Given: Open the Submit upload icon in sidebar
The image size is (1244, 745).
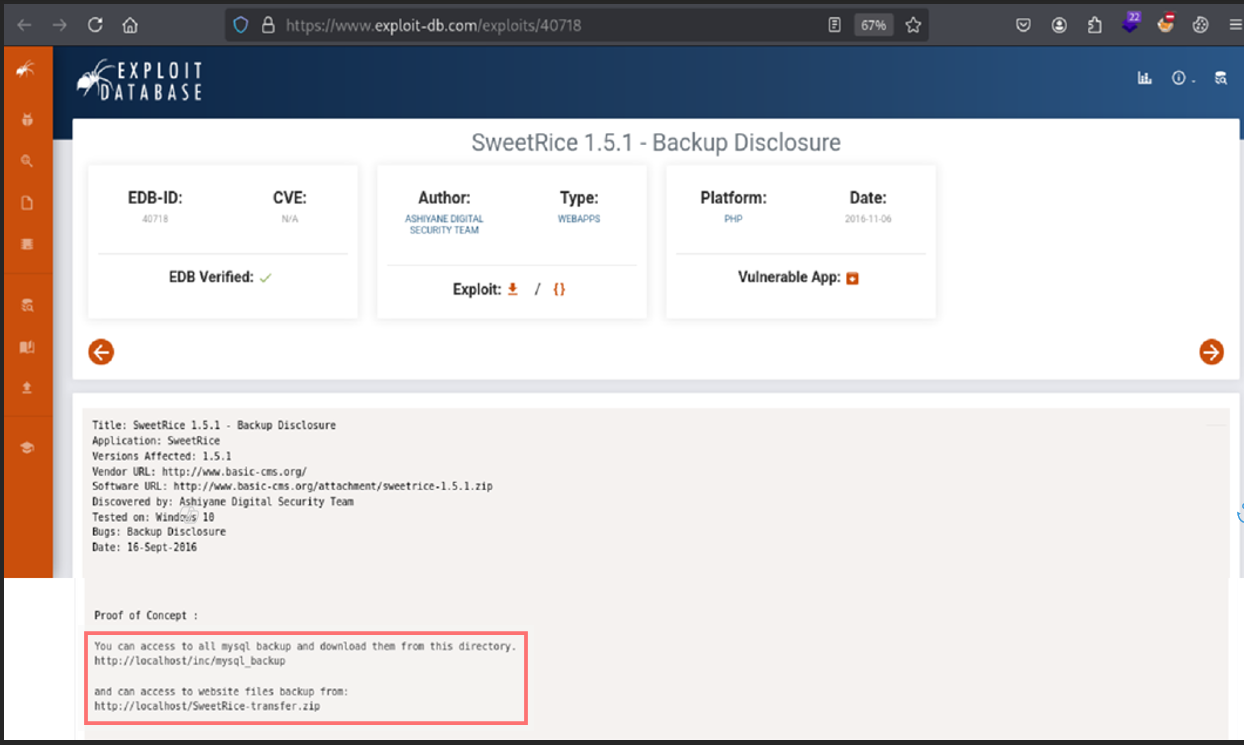Looking at the screenshot, I should (x=27, y=387).
